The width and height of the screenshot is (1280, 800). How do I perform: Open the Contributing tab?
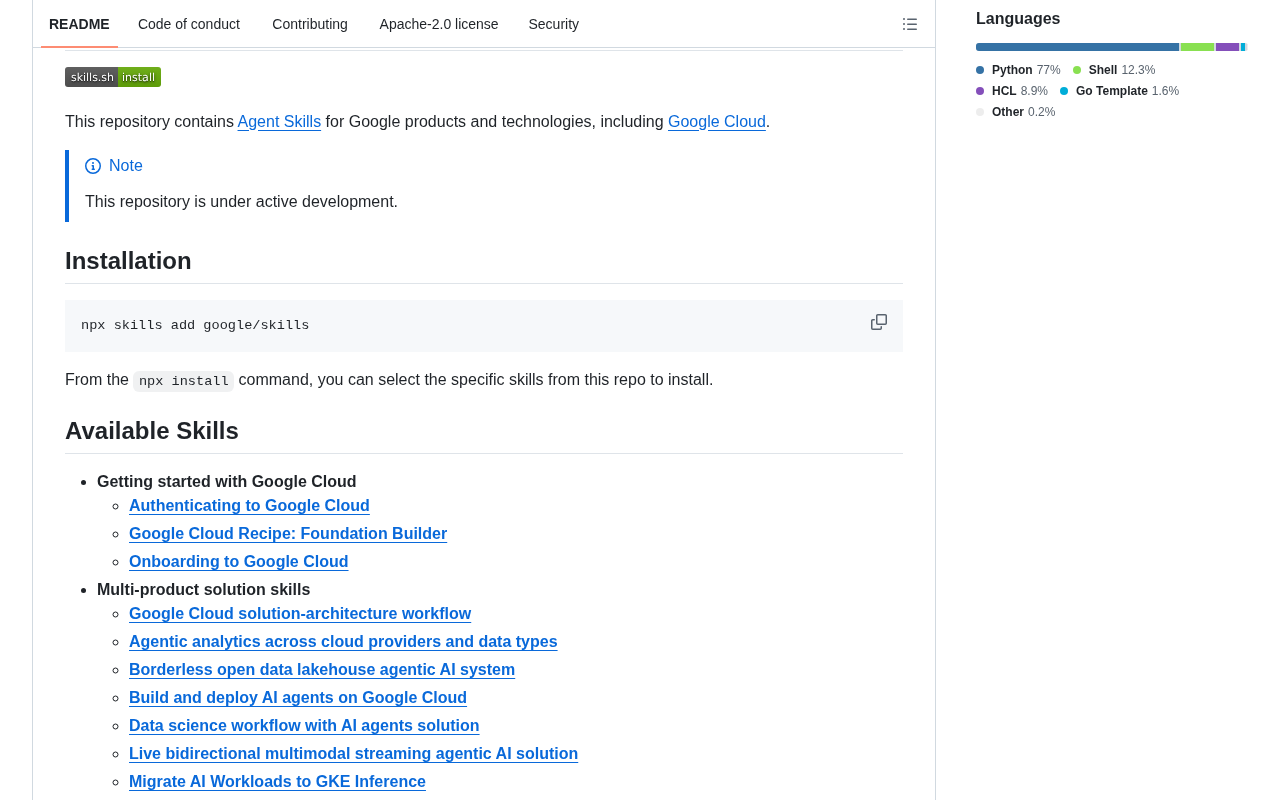click(x=310, y=24)
